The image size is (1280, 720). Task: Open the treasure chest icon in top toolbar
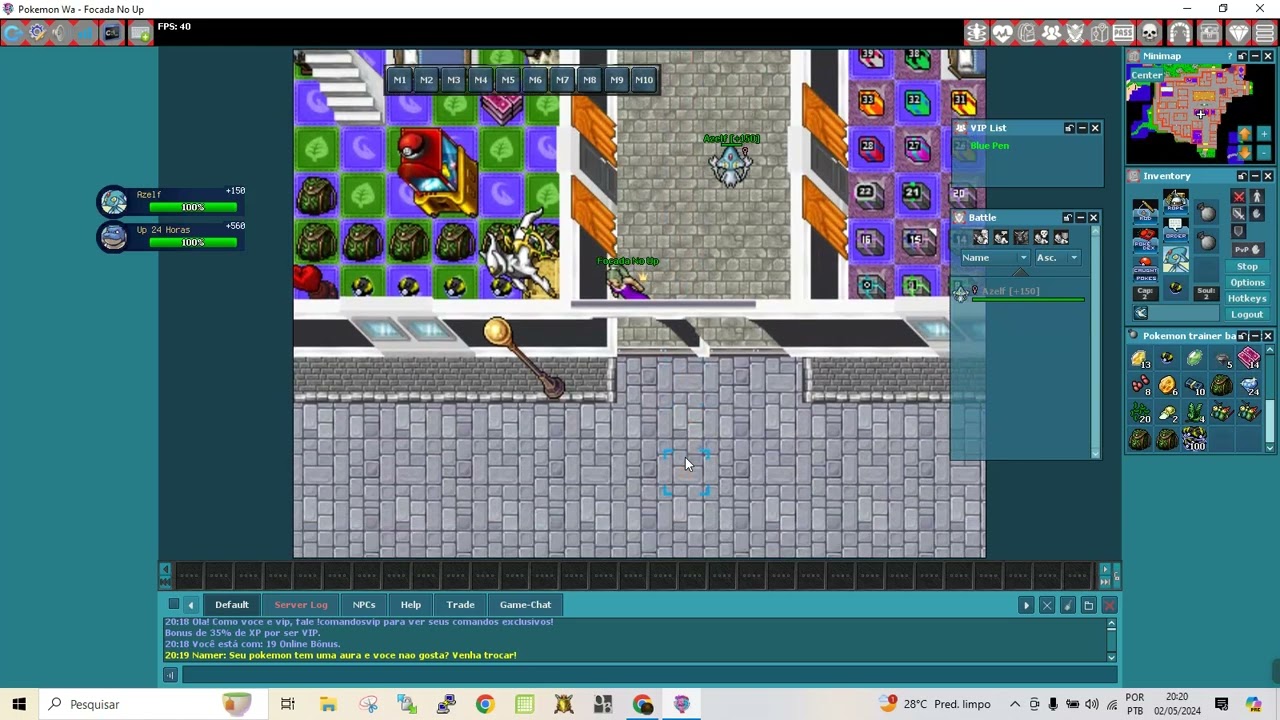(1209, 33)
